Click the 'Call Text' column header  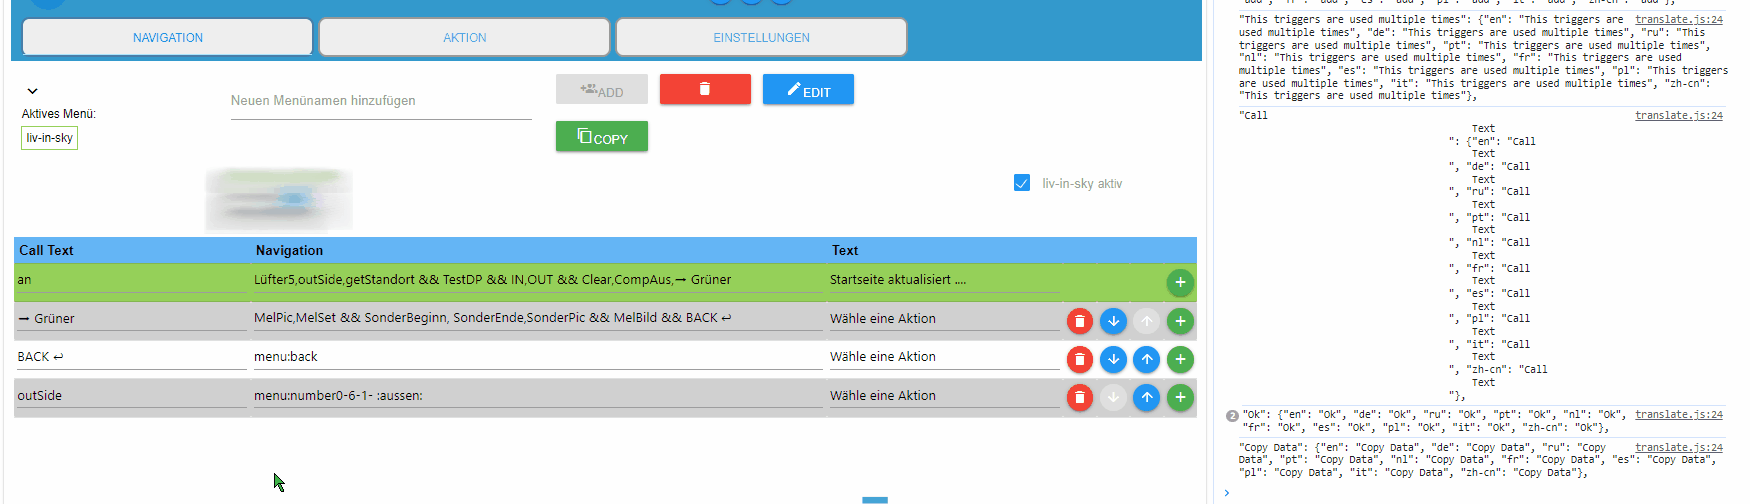pos(46,251)
